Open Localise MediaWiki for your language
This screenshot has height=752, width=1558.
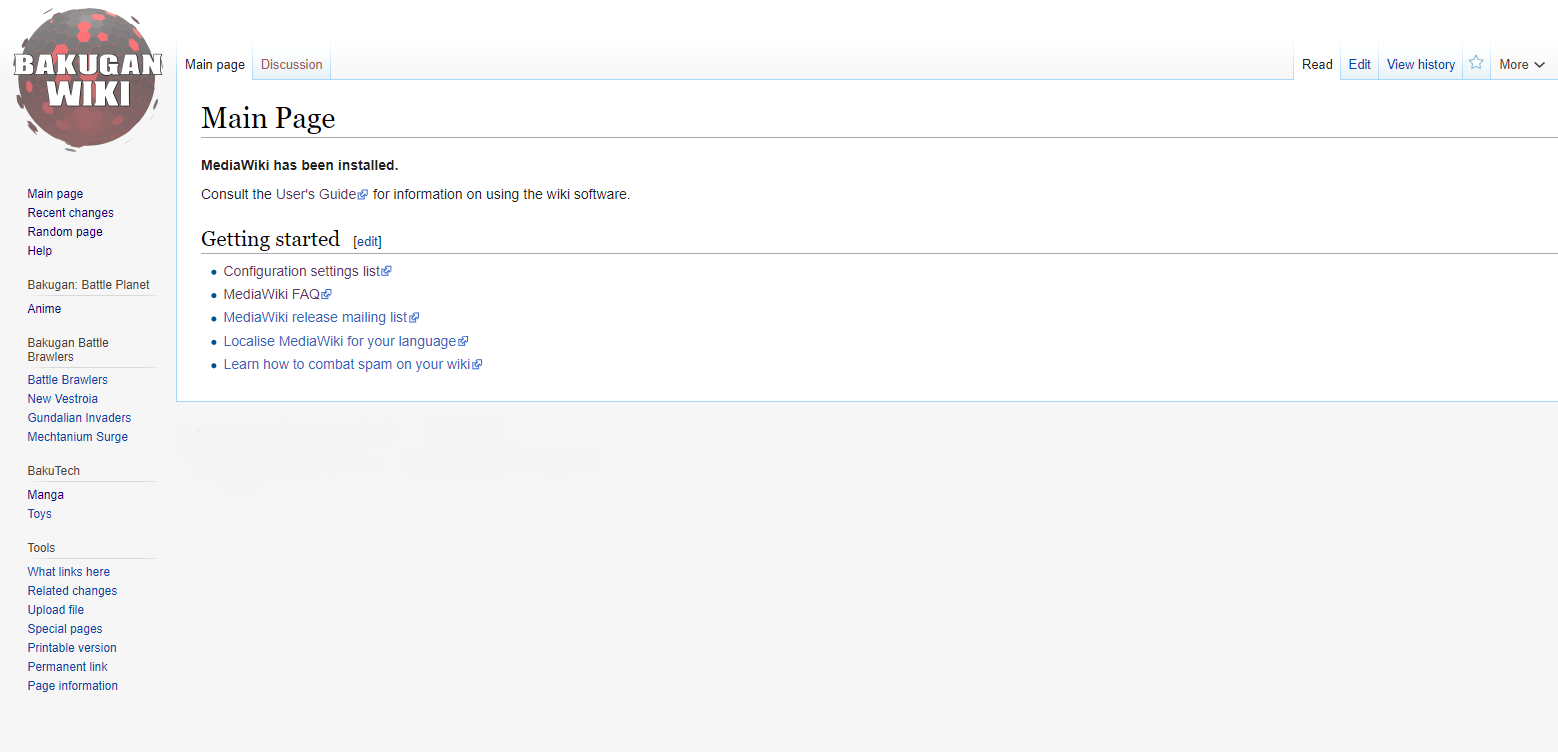point(339,341)
